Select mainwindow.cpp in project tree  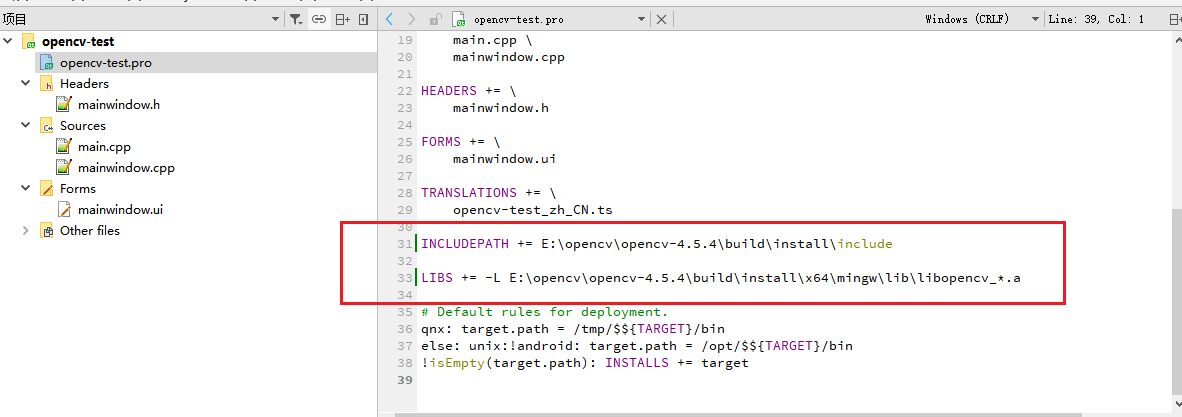pos(127,168)
